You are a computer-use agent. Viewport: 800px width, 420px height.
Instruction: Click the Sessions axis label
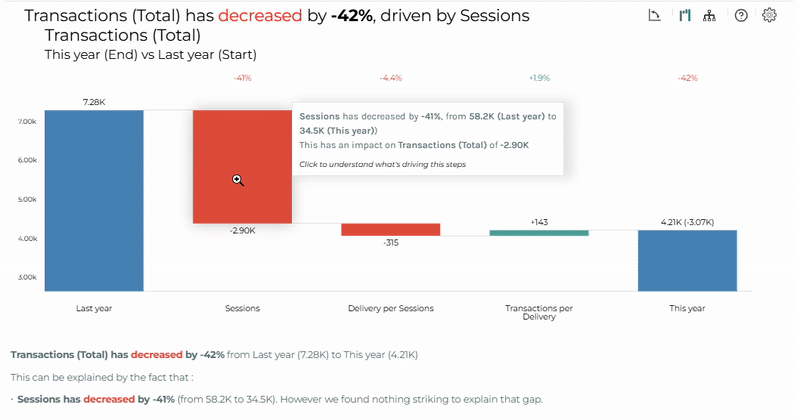click(242, 308)
